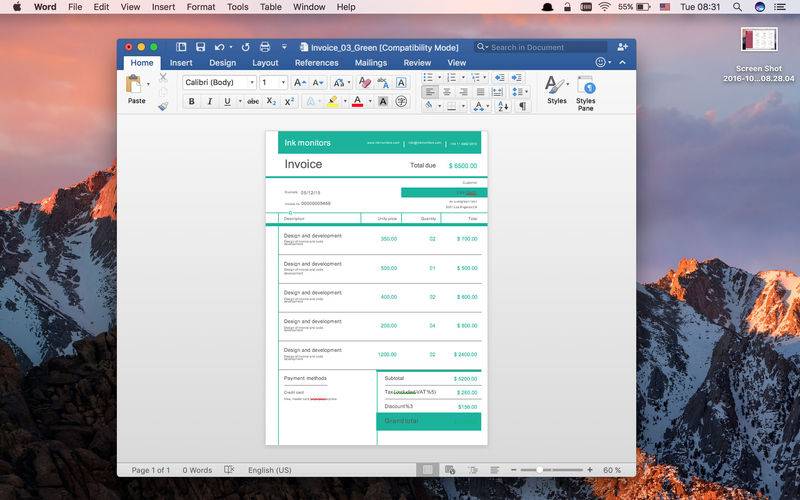The height and width of the screenshot is (500, 800).
Task: Switch to the References tab
Action: 316,63
